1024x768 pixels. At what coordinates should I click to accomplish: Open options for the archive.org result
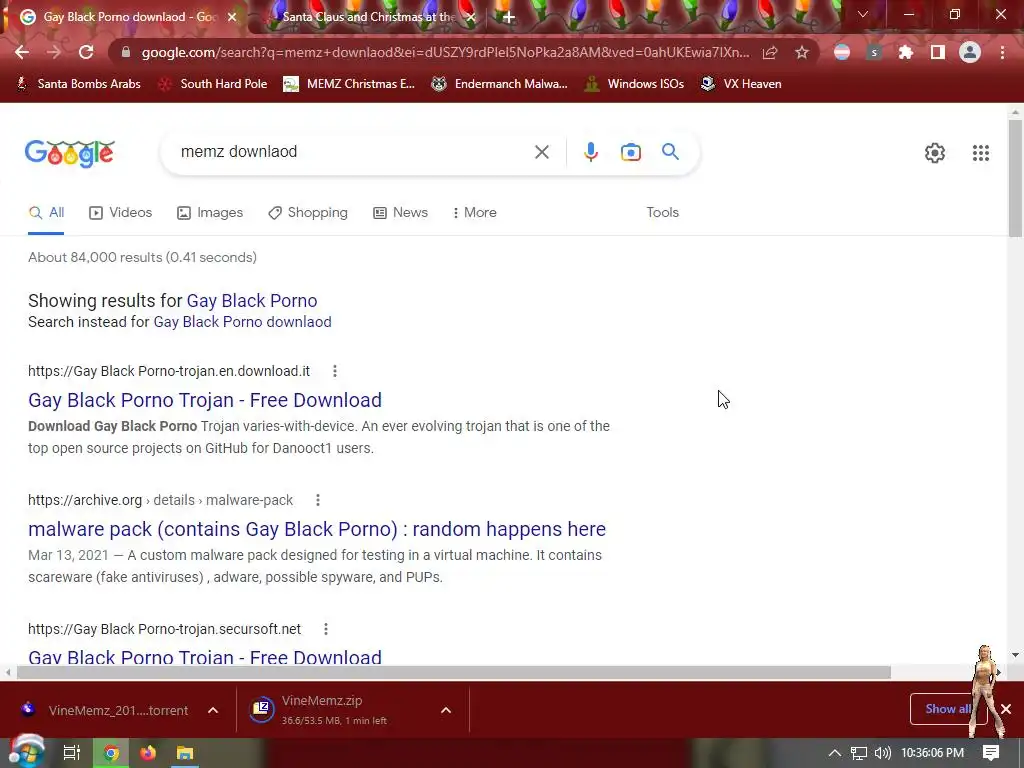pos(318,500)
